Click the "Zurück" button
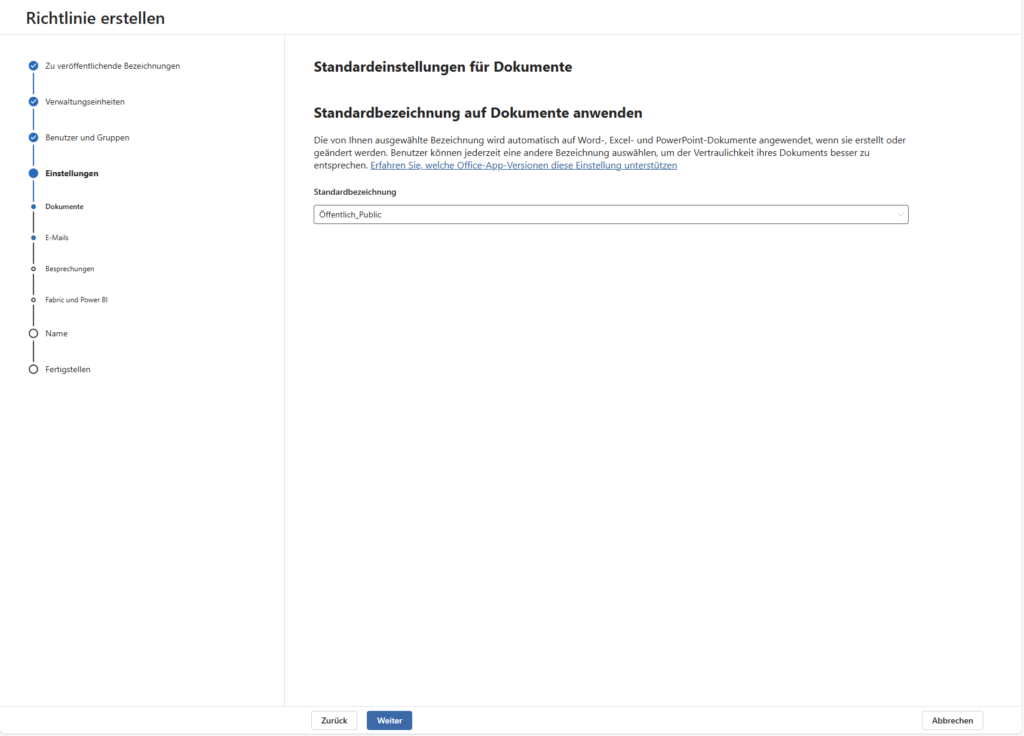The width and height of the screenshot is (1024, 736). coord(333,720)
